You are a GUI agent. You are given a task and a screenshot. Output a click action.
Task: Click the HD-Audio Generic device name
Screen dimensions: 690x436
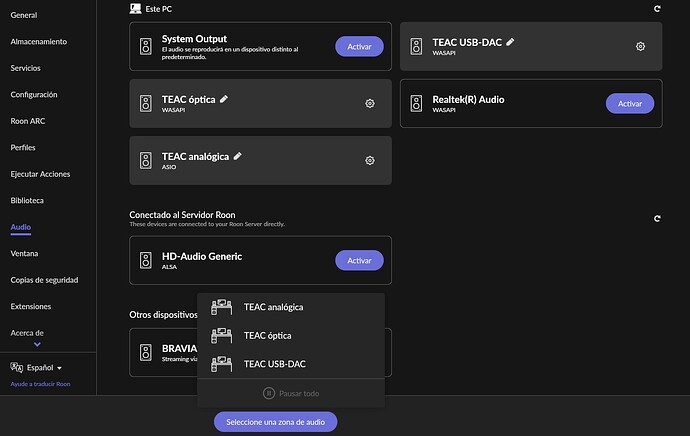tap(202, 256)
